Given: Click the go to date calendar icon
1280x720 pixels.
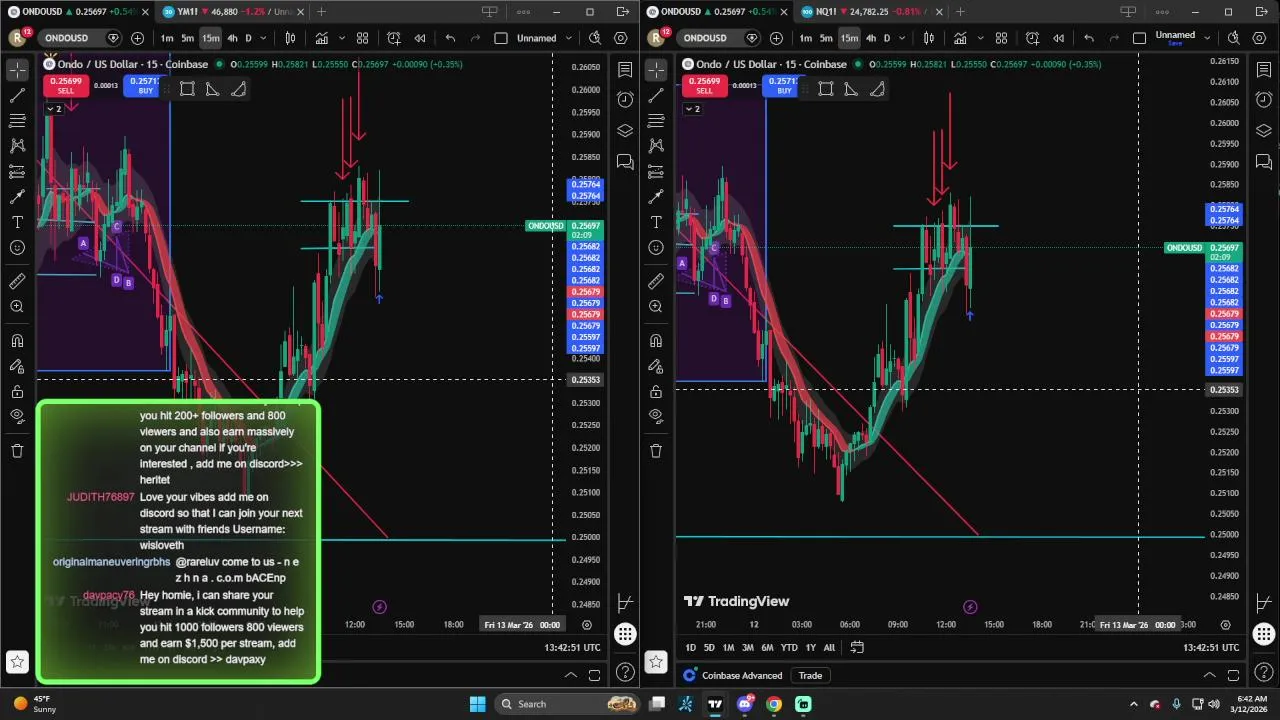Looking at the screenshot, I should click(857, 647).
